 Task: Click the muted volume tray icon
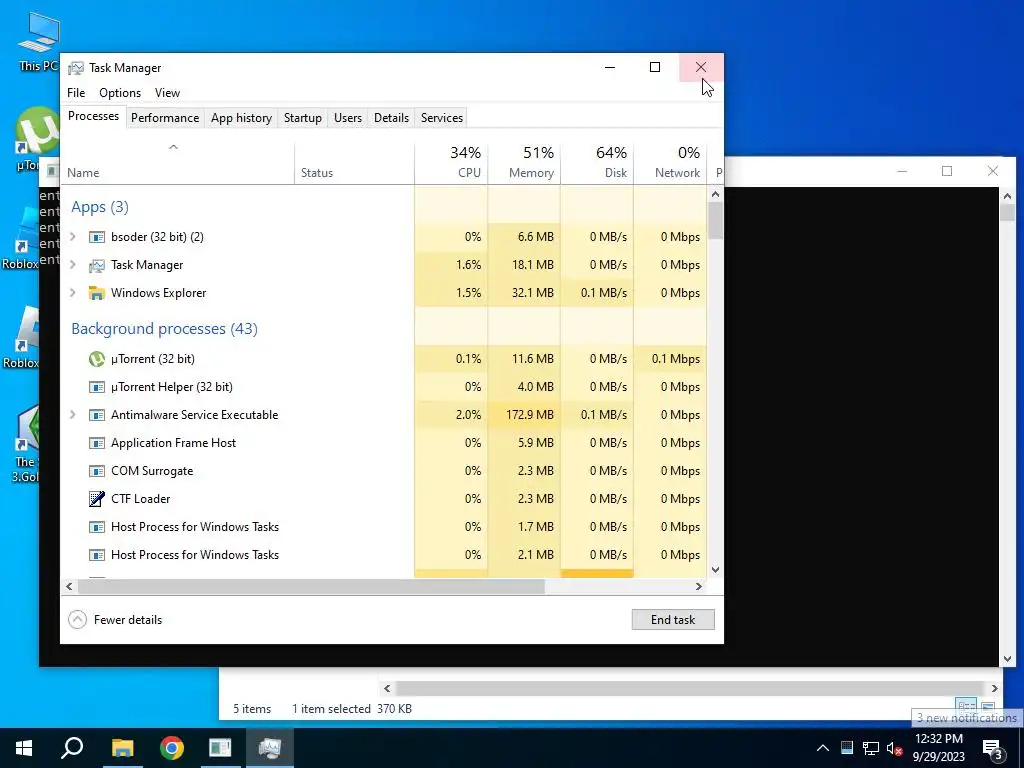tap(895, 748)
